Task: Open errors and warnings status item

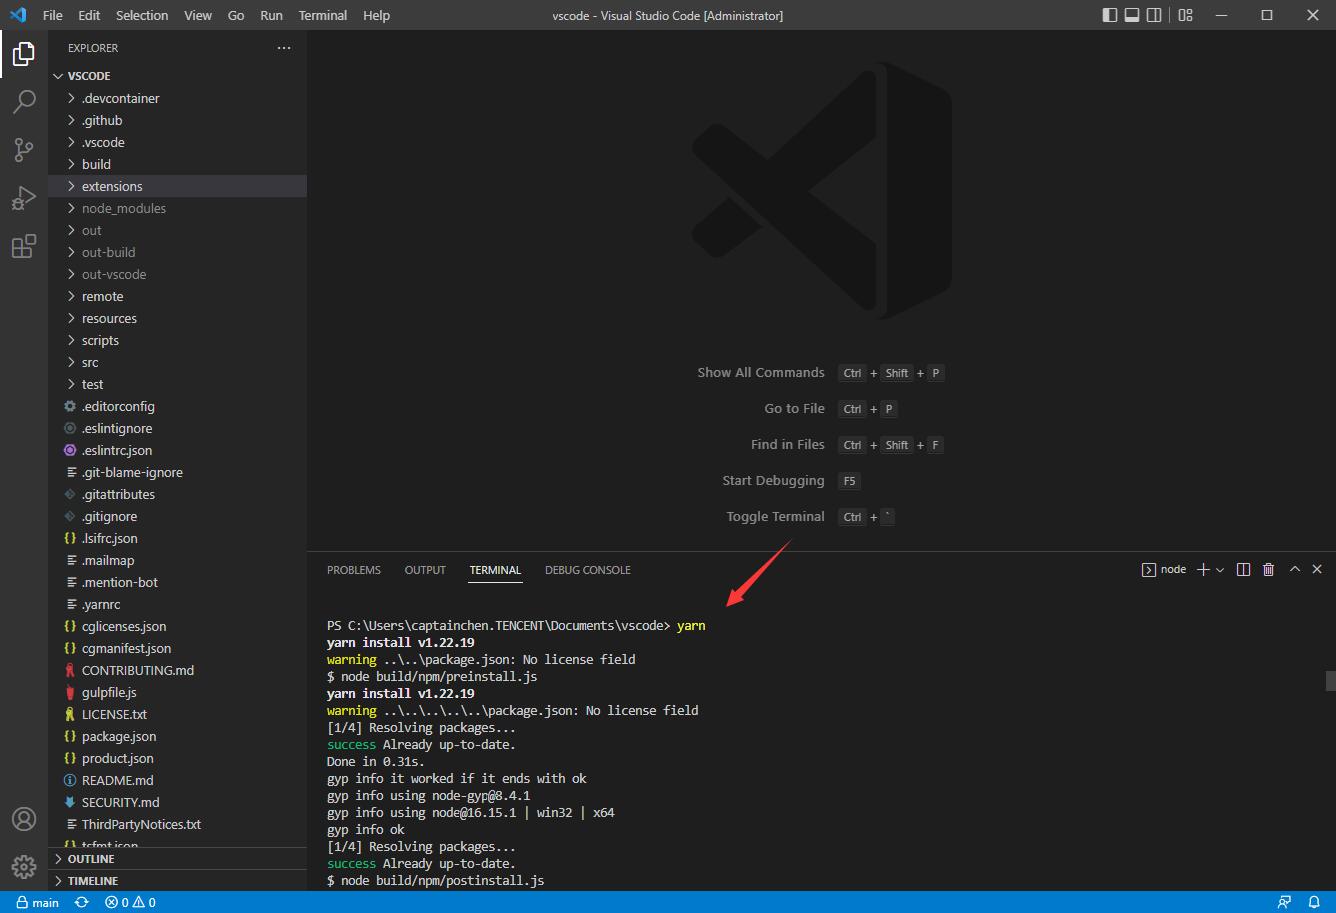Action: pyautogui.click(x=130, y=902)
